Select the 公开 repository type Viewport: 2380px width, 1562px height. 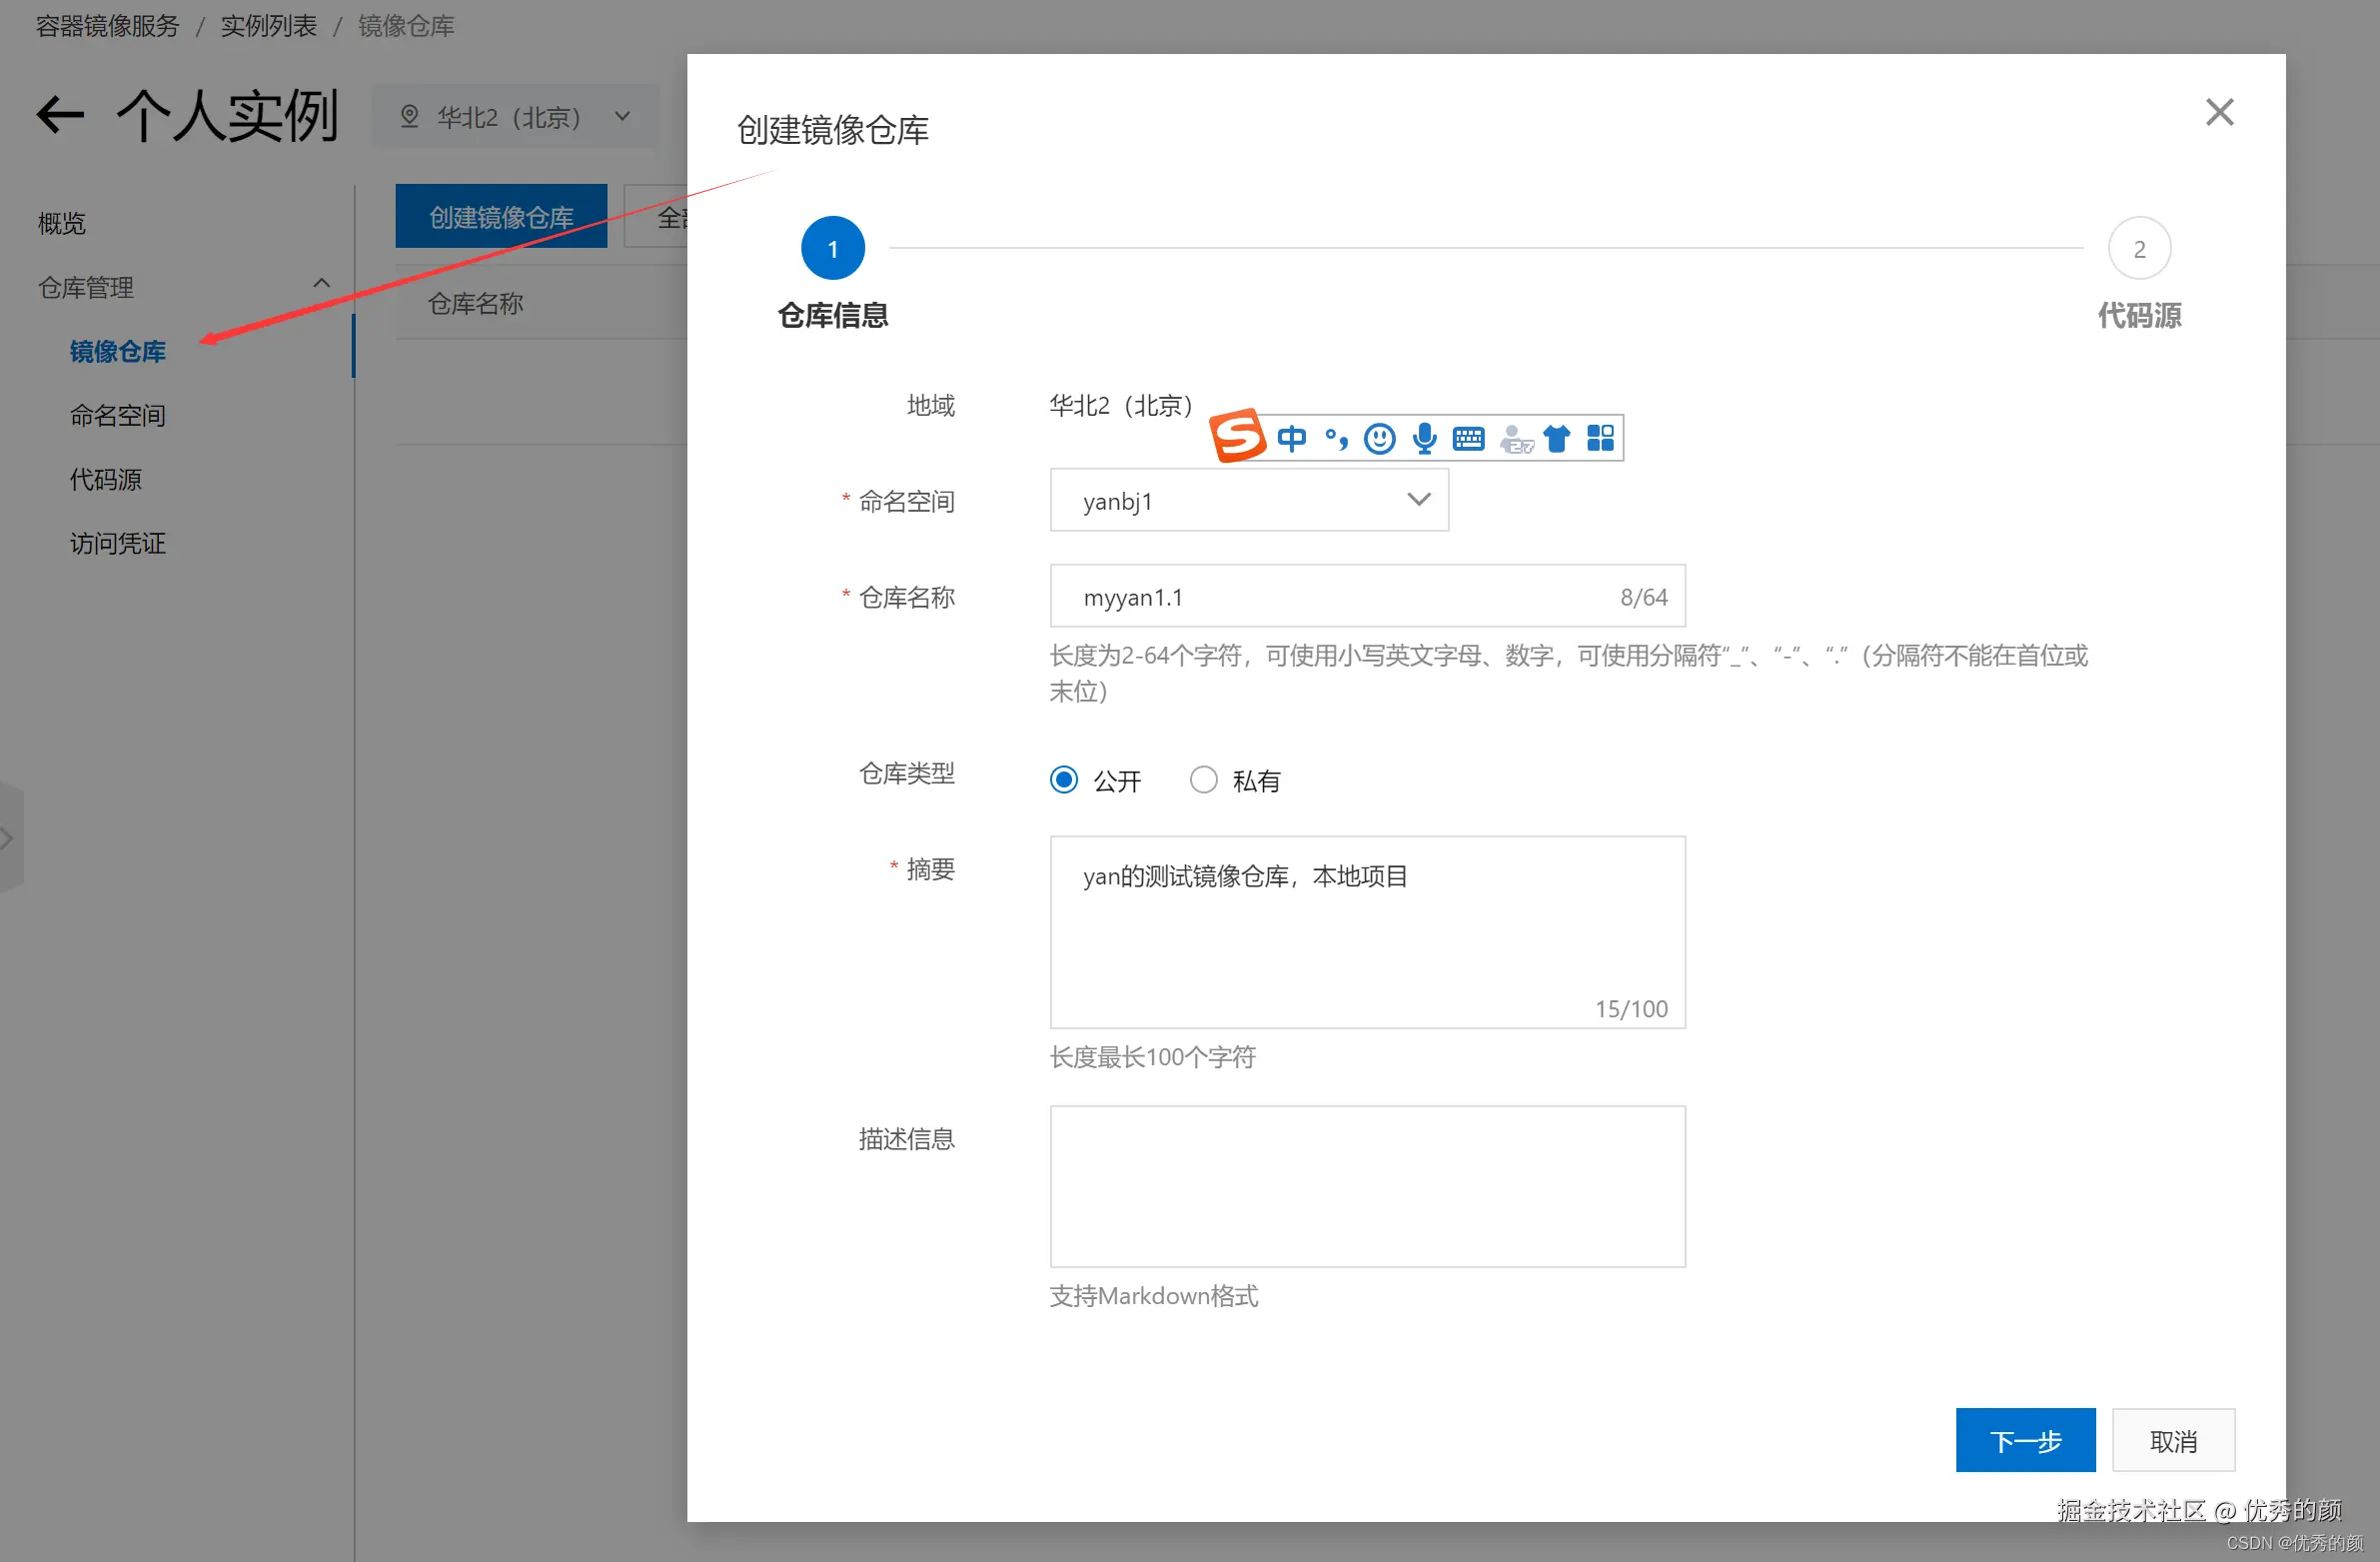1063,779
